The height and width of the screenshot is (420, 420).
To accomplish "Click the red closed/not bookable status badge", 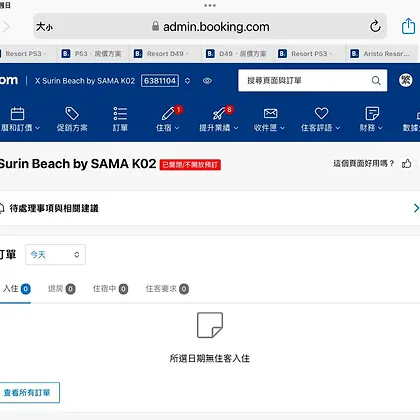I will 190,165.
